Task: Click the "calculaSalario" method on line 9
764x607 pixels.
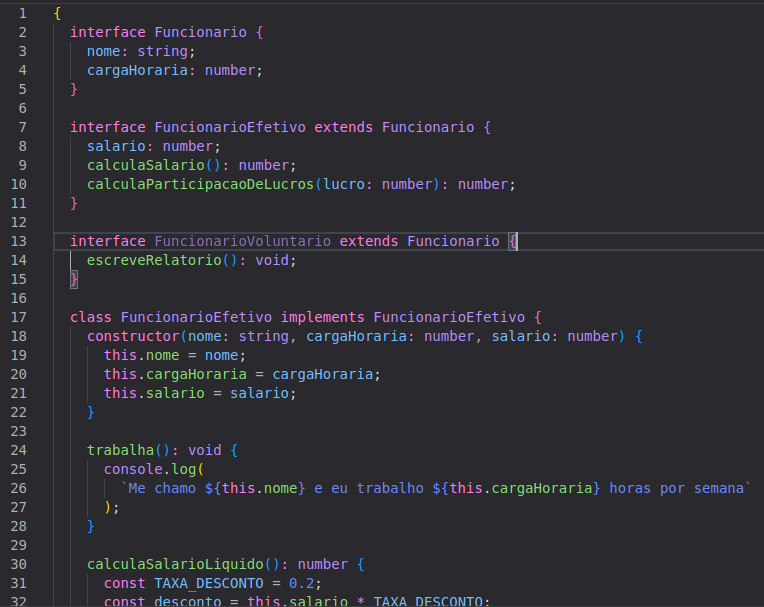Action: tap(146, 165)
